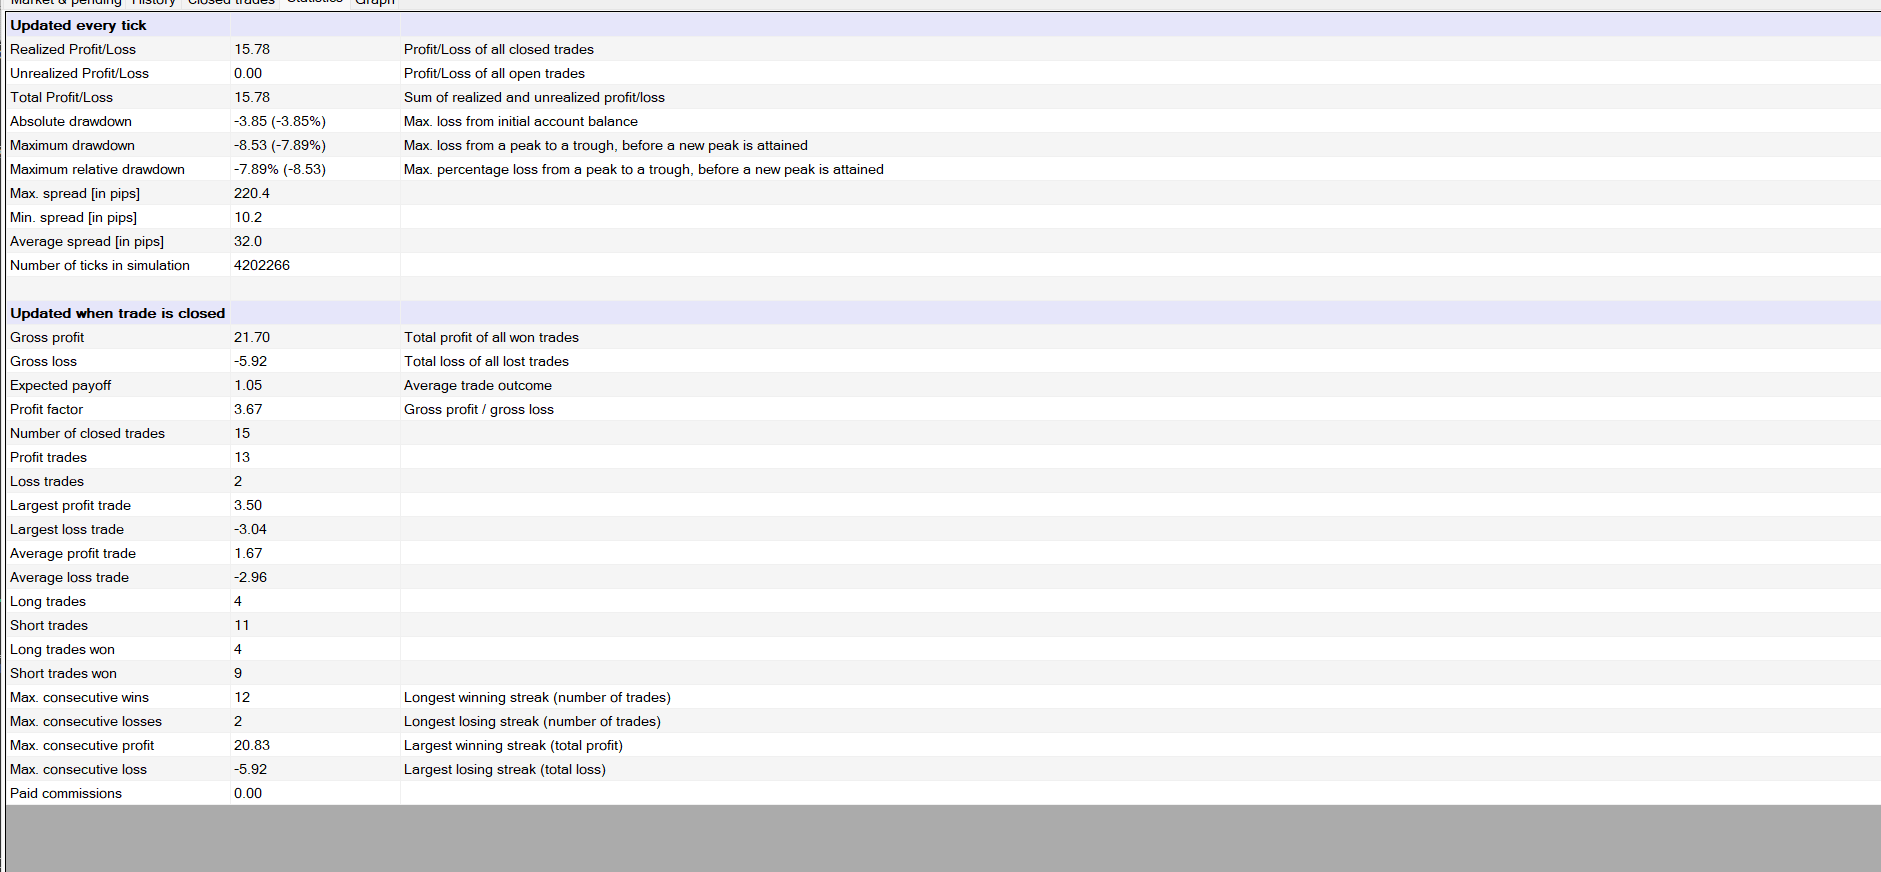Select description 'Profit/Loss of all closed trades'
The width and height of the screenshot is (1881, 872).
tap(499, 49)
